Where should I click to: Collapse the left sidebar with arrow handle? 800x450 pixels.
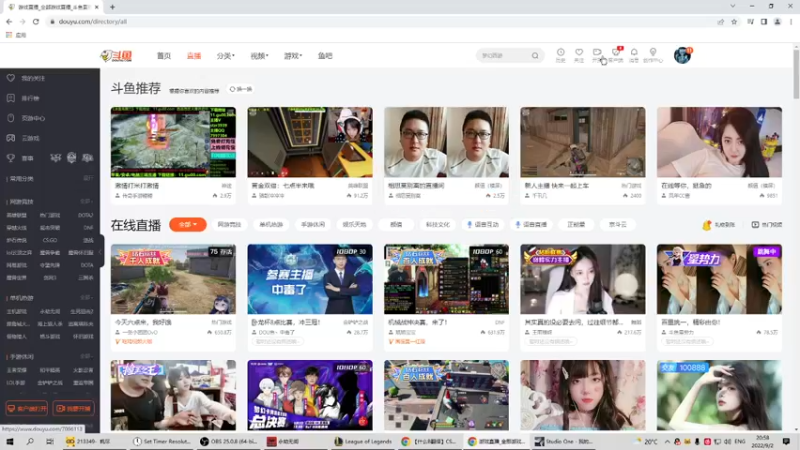click(x=102, y=251)
